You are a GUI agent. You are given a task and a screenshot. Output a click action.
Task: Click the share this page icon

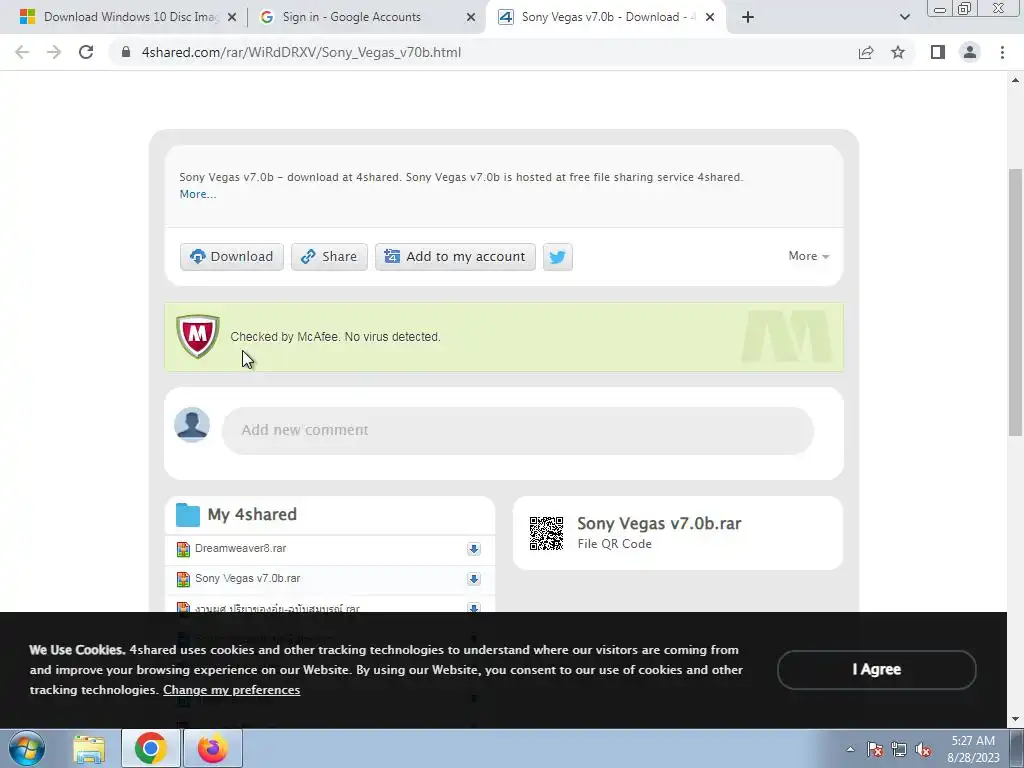[x=866, y=52]
